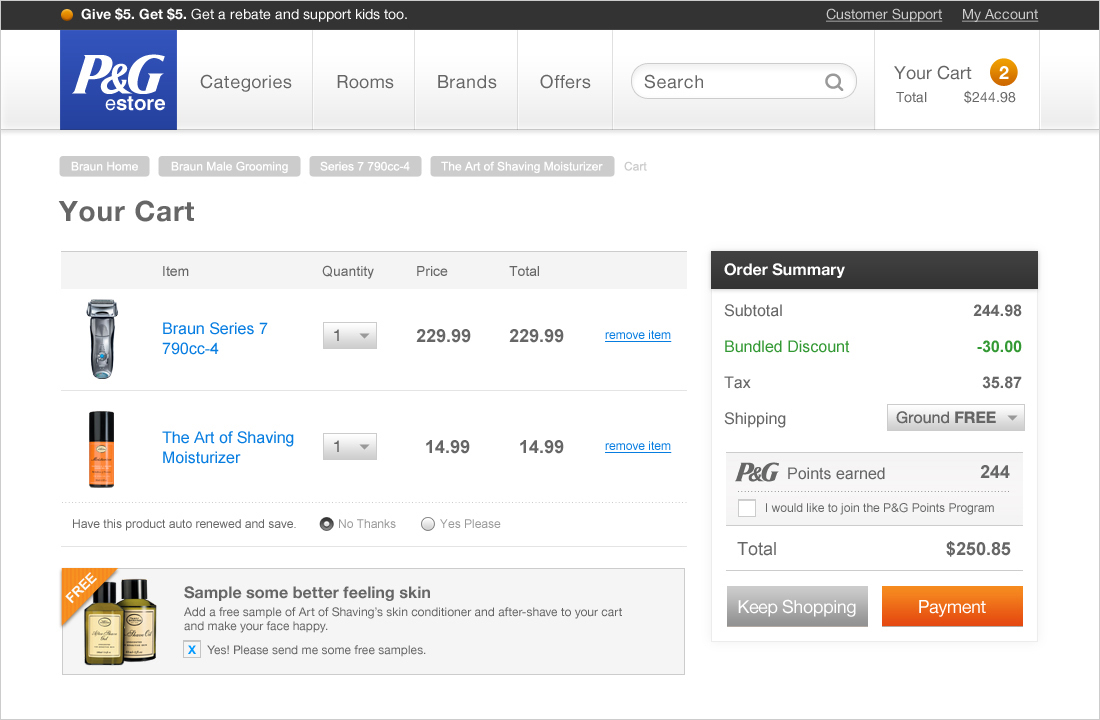
Task: Click the Your Cart header text
Action: pyautogui.click(x=932, y=73)
